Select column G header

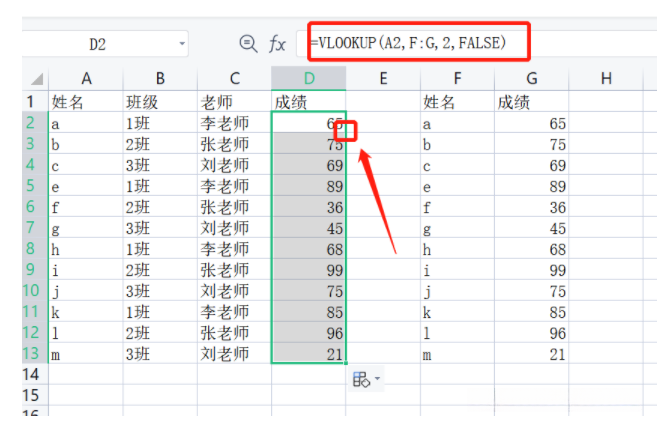click(531, 78)
